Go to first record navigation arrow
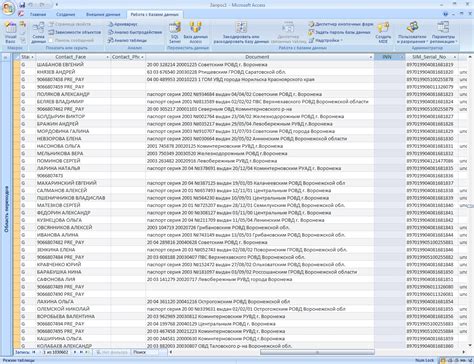Viewport: 474px width, 364px height. point(34,352)
